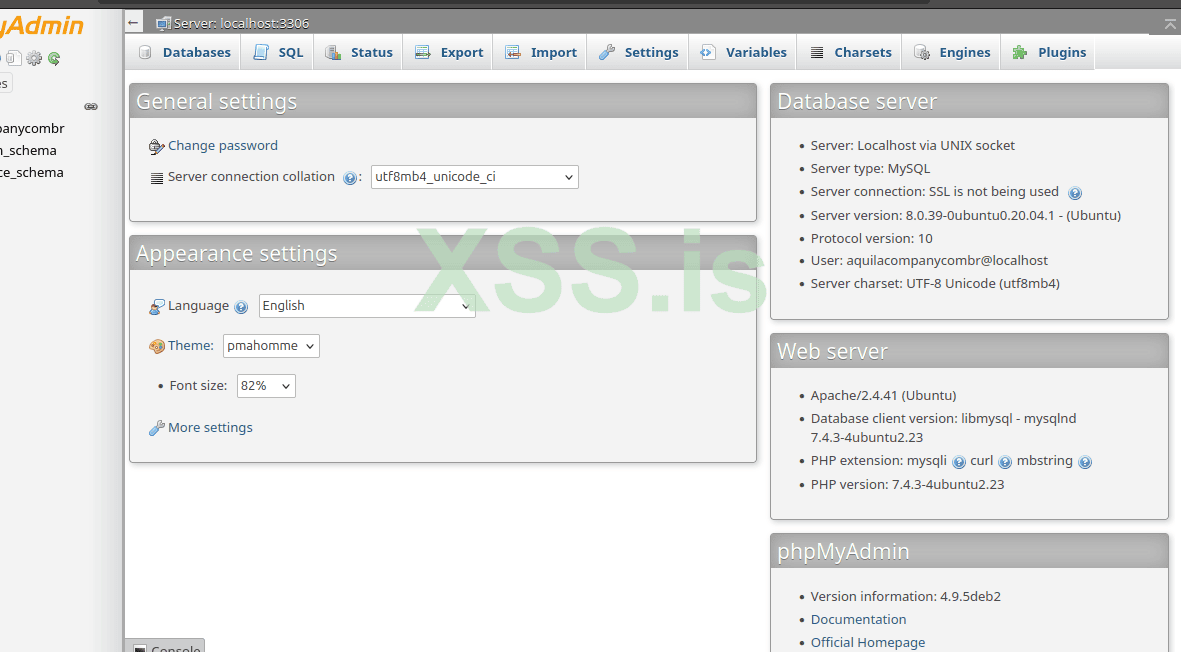The width and height of the screenshot is (1181, 652).
Task: Click the Server charset UTF-8 Unicode text
Action: pyautogui.click(x=935, y=284)
